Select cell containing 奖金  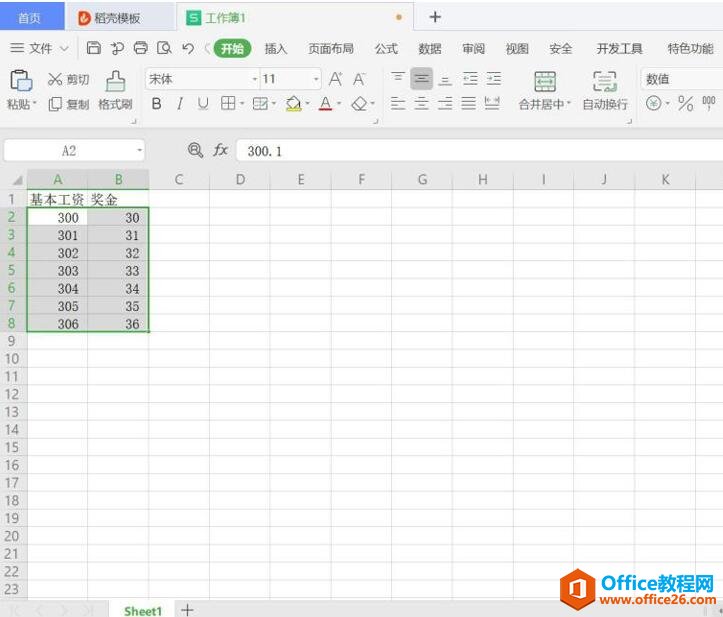pos(118,199)
